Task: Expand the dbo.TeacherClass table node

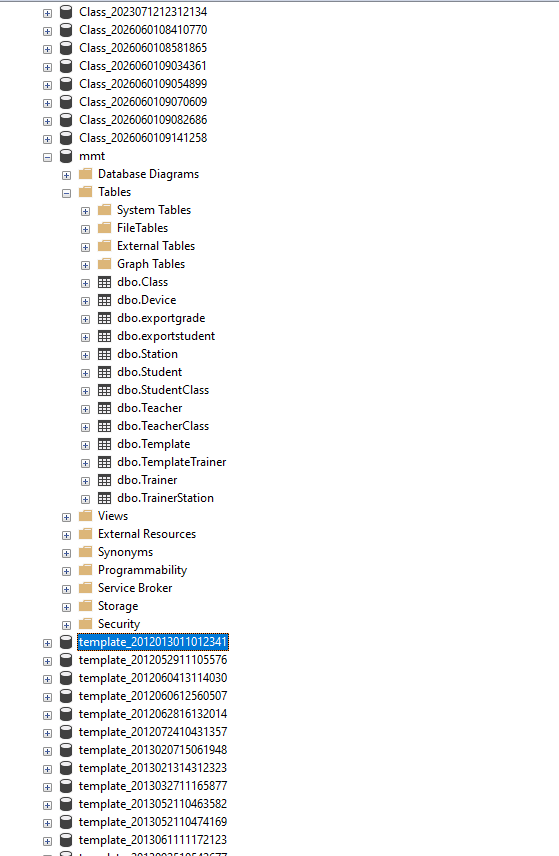Action: coord(86,427)
